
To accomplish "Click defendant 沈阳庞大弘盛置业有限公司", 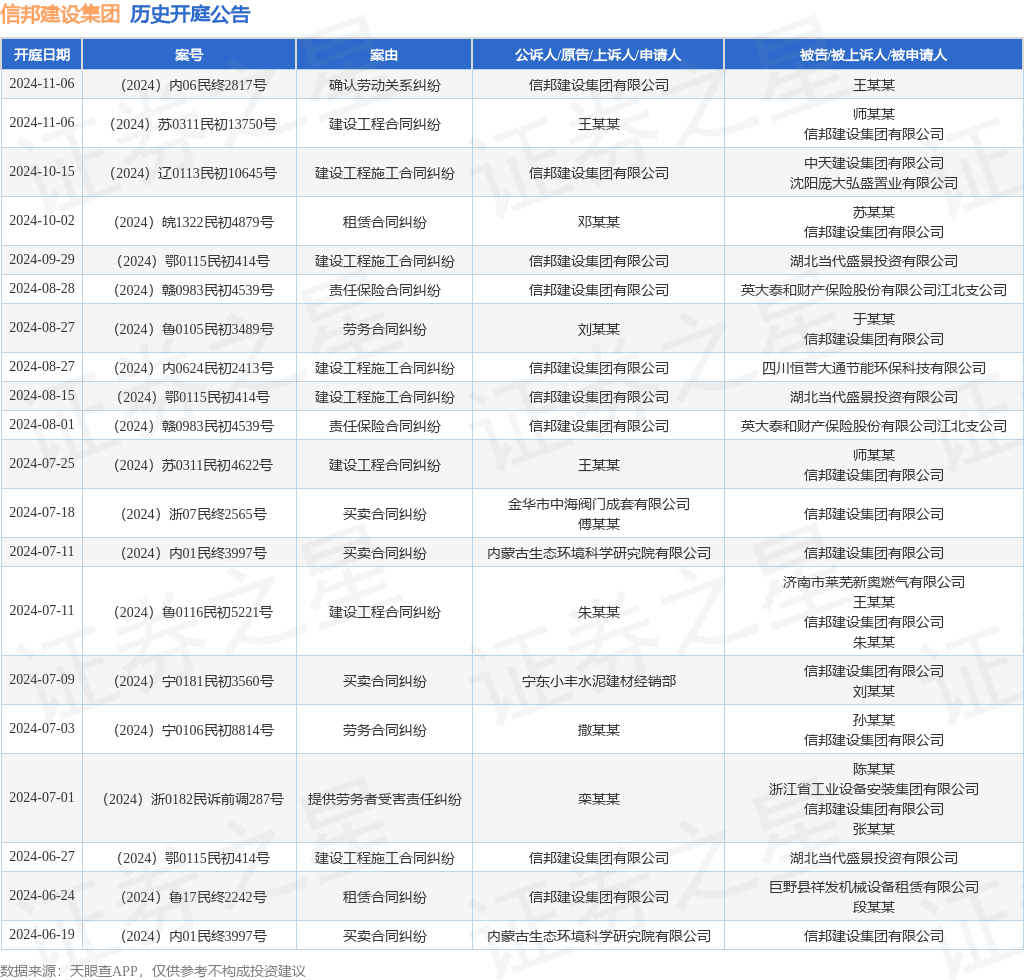I will [x=873, y=183].
